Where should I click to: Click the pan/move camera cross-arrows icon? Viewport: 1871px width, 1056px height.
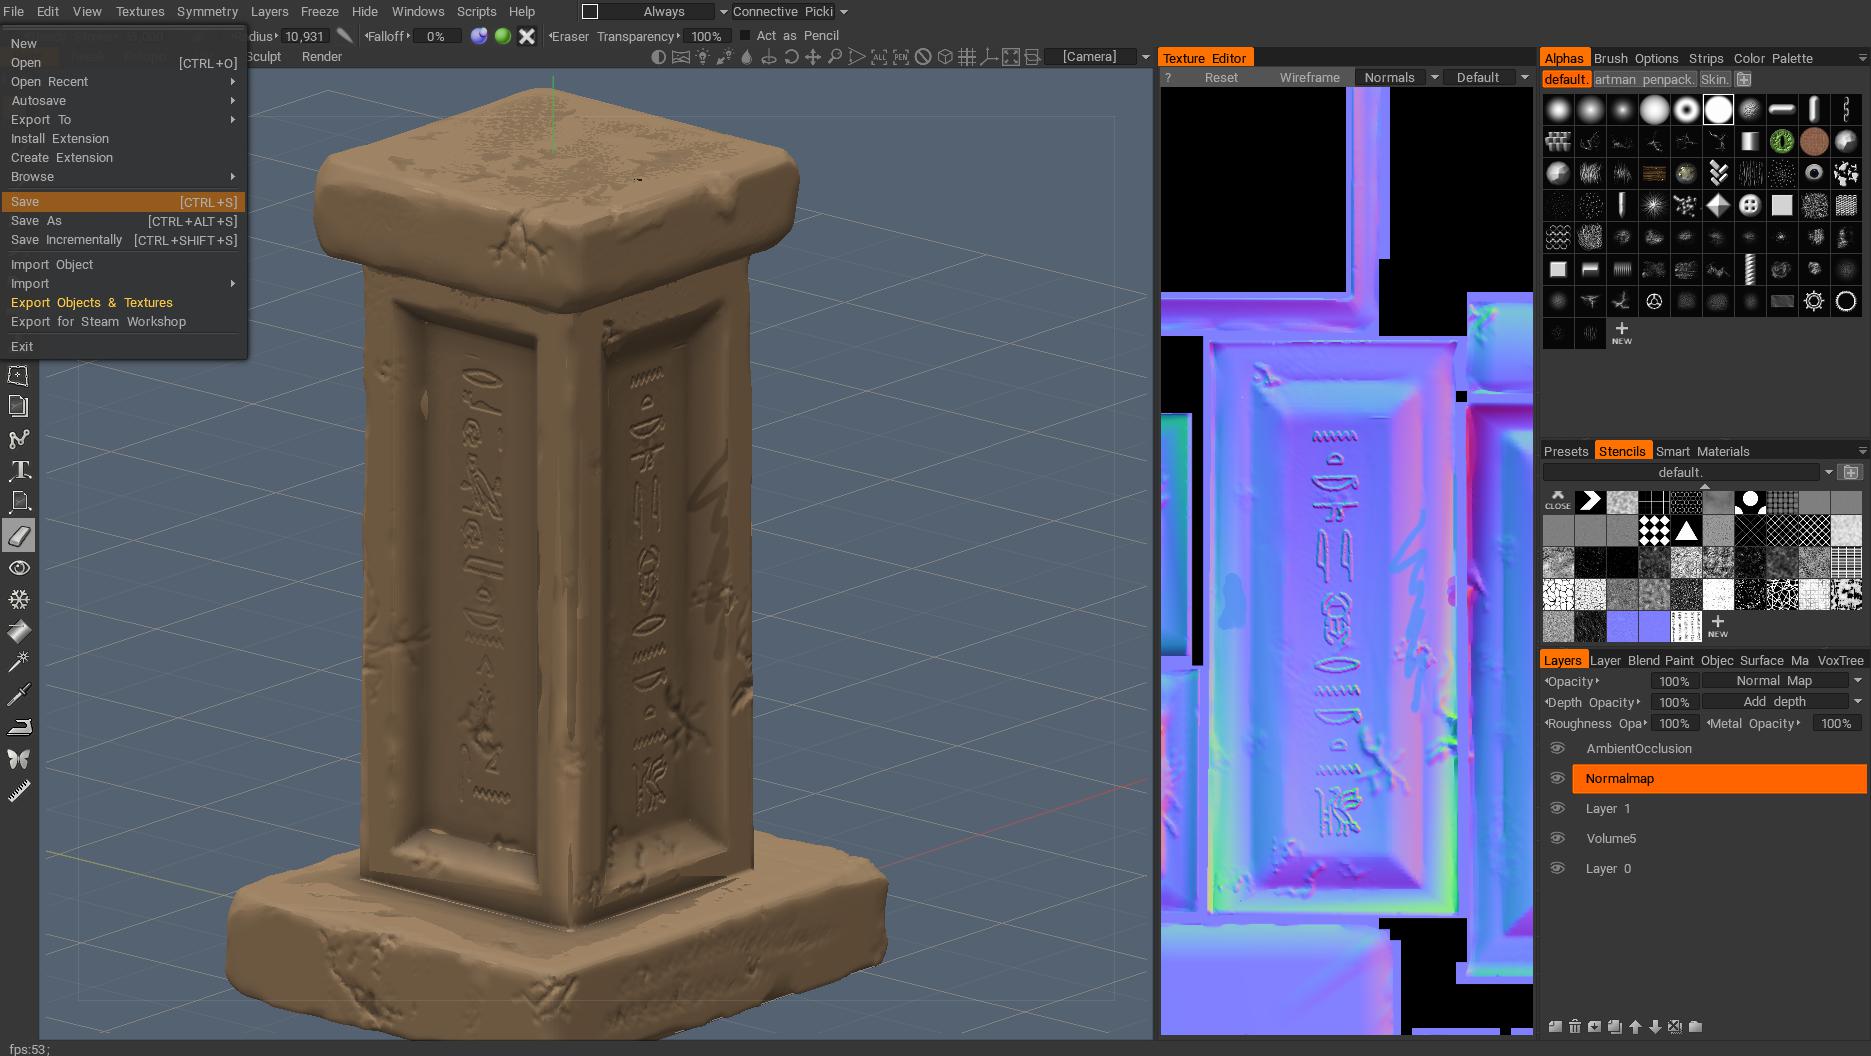coord(813,57)
